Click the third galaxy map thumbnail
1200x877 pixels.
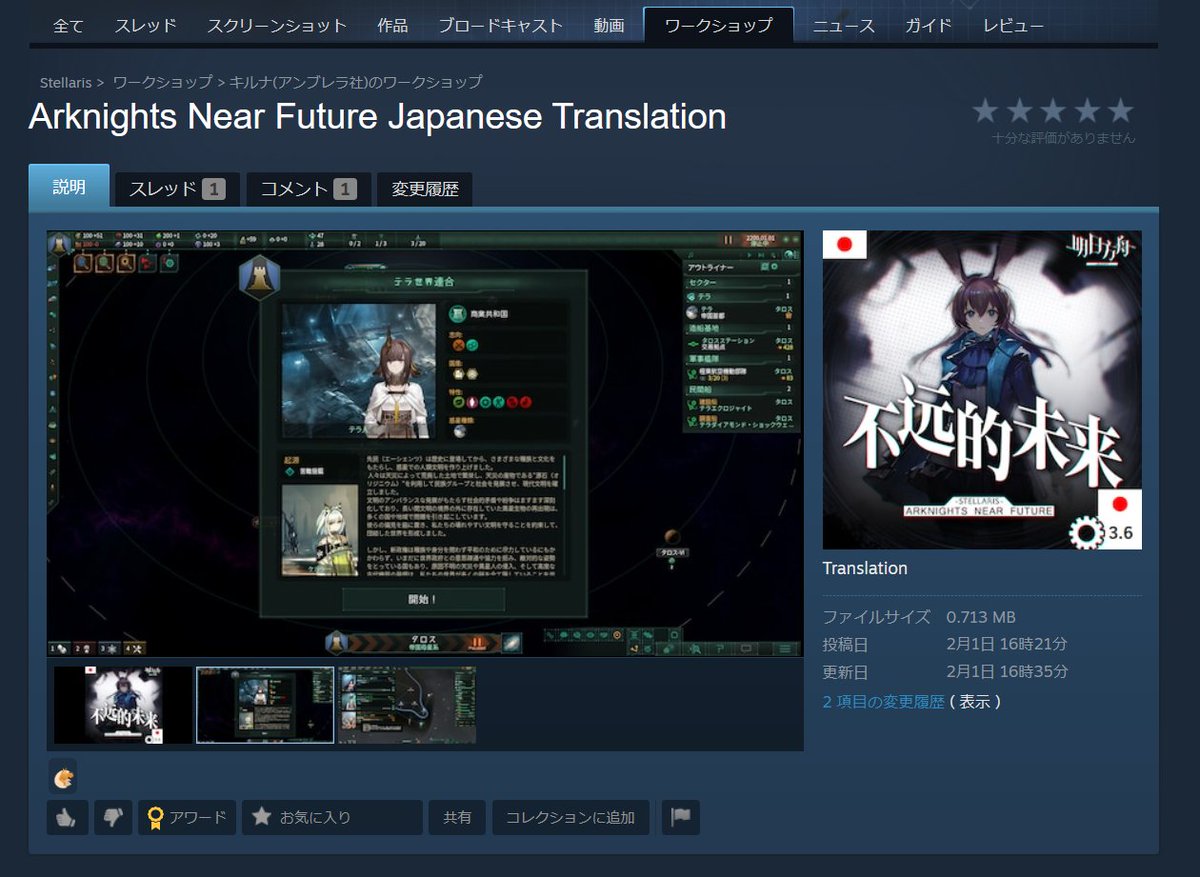coord(407,705)
